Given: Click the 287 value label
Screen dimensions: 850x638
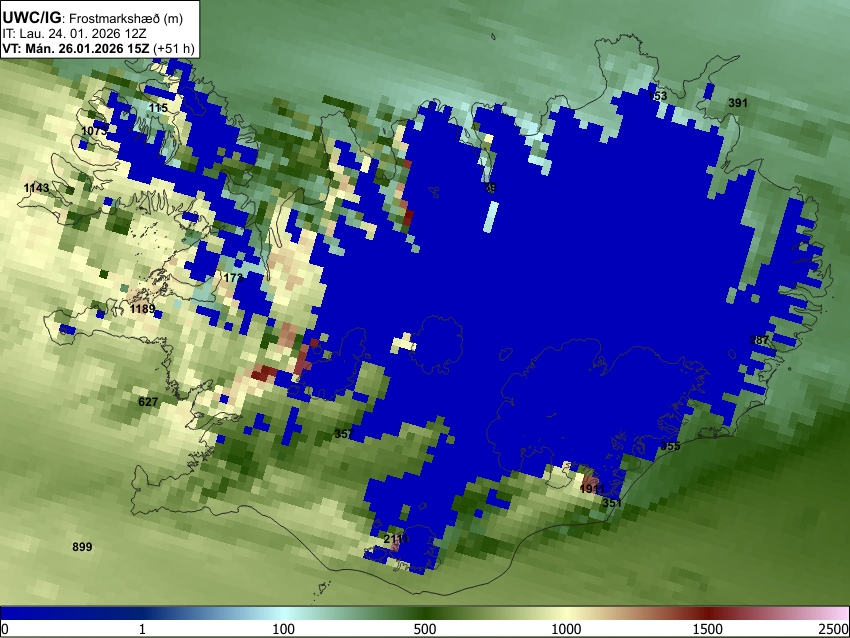Looking at the screenshot, I should click(759, 340).
